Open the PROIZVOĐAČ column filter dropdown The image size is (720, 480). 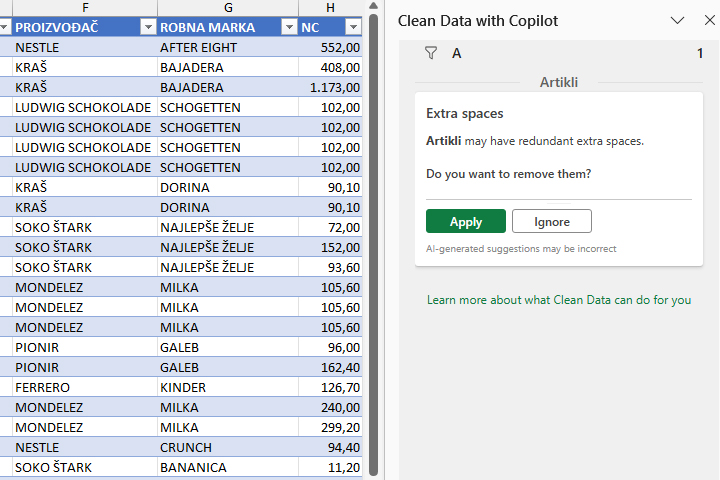pos(148,28)
